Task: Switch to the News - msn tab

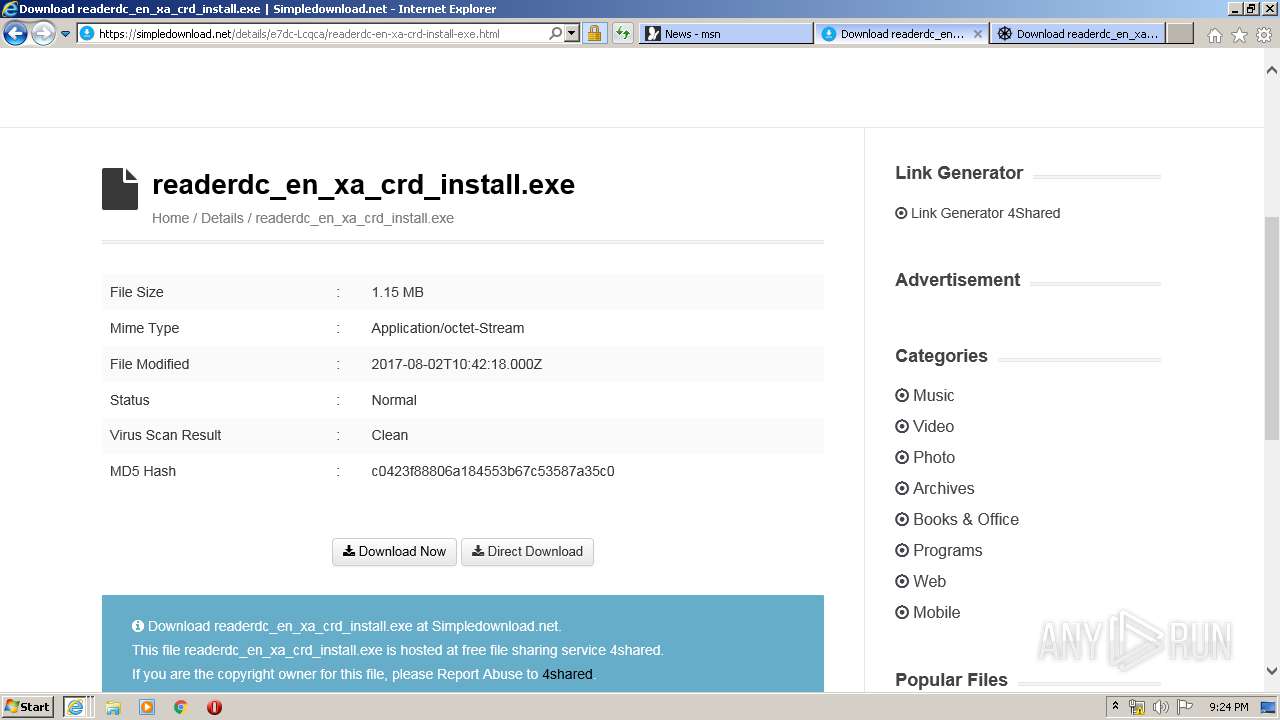Action: coord(726,33)
